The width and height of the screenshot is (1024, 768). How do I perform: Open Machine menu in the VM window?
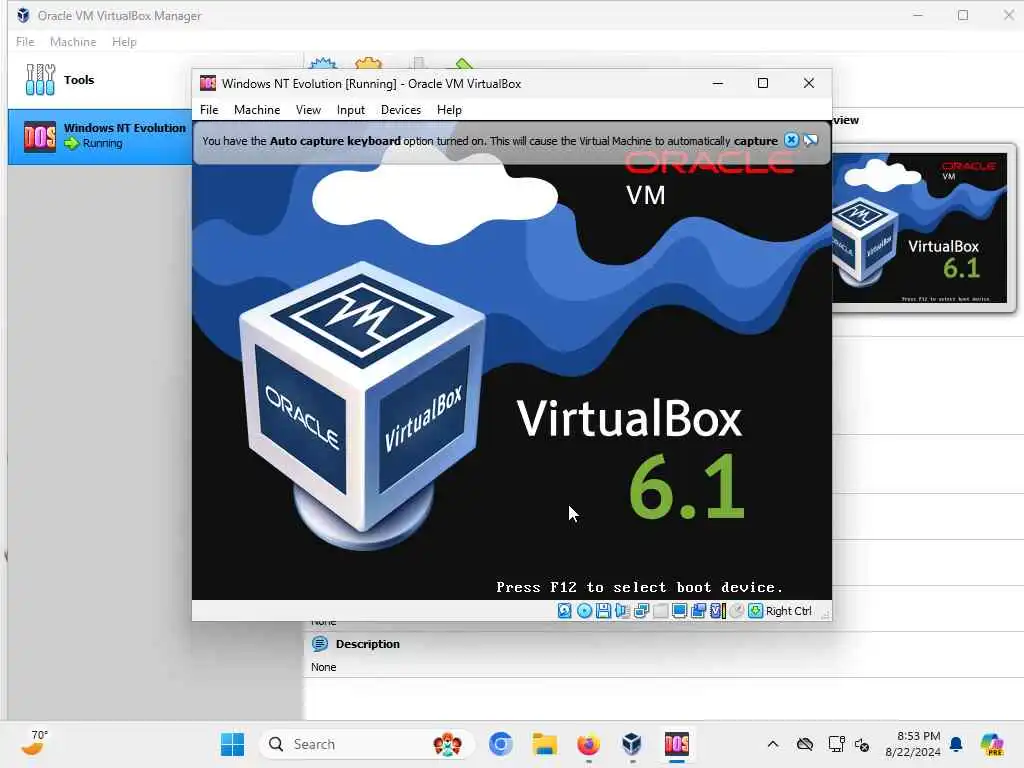[257, 110]
